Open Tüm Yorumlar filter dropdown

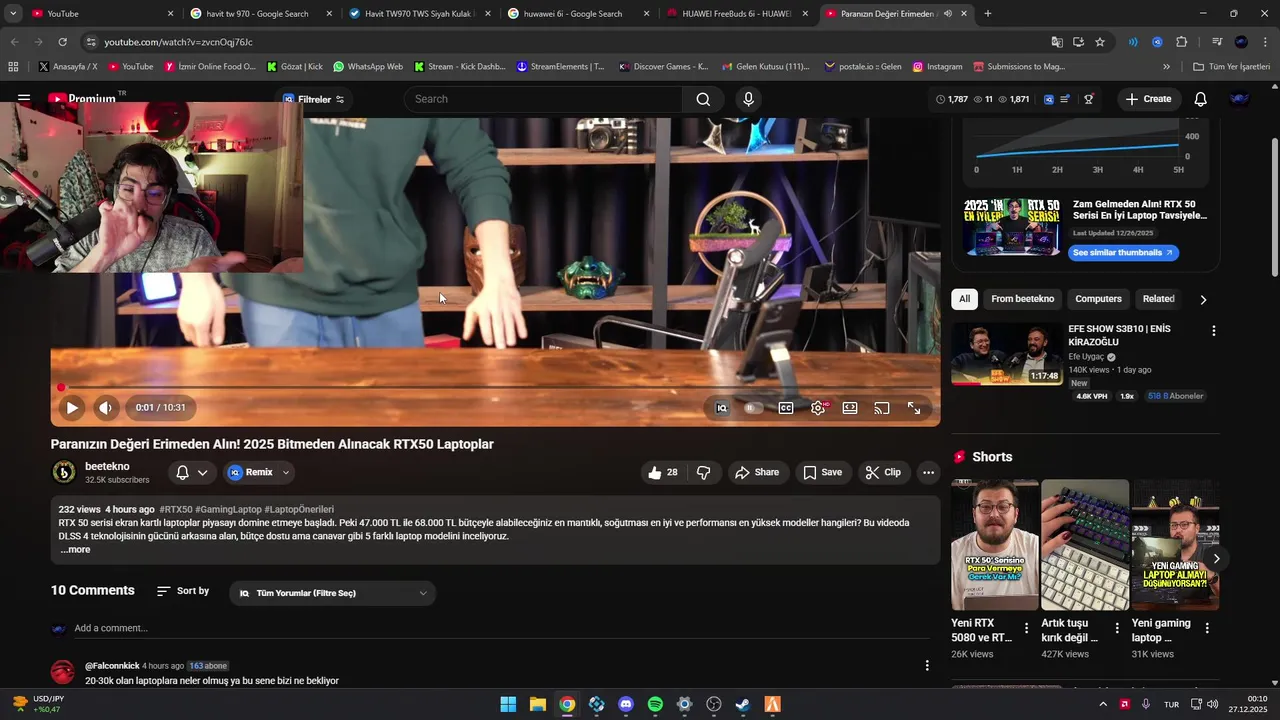(x=333, y=593)
